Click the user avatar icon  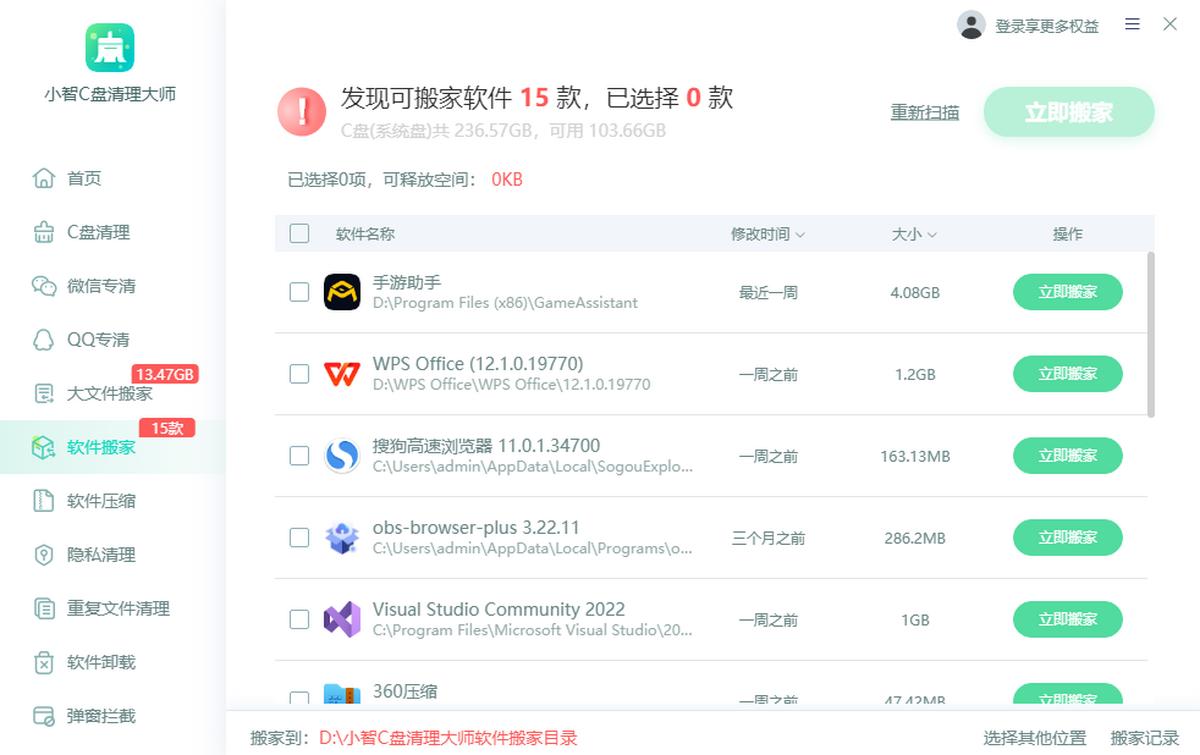point(971,25)
